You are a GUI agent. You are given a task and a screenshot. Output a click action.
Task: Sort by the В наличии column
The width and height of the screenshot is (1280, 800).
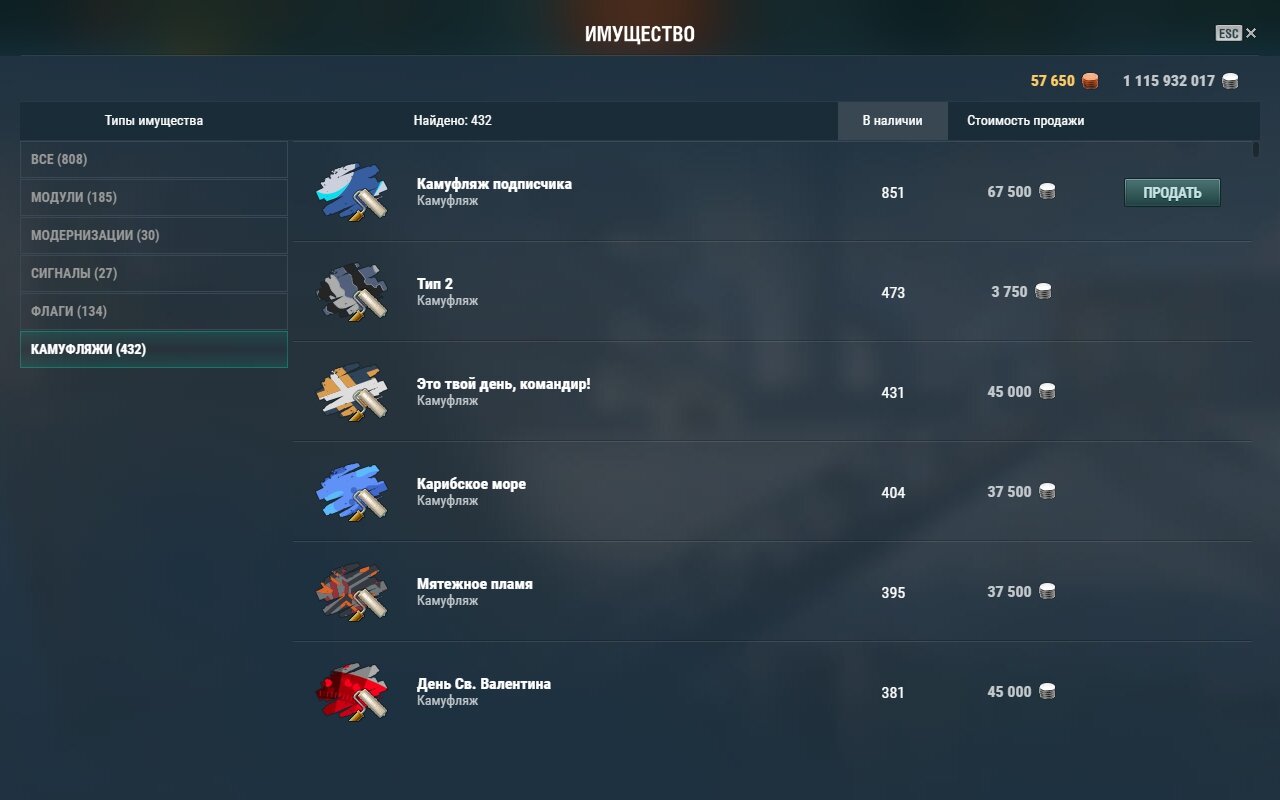[x=893, y=121]
